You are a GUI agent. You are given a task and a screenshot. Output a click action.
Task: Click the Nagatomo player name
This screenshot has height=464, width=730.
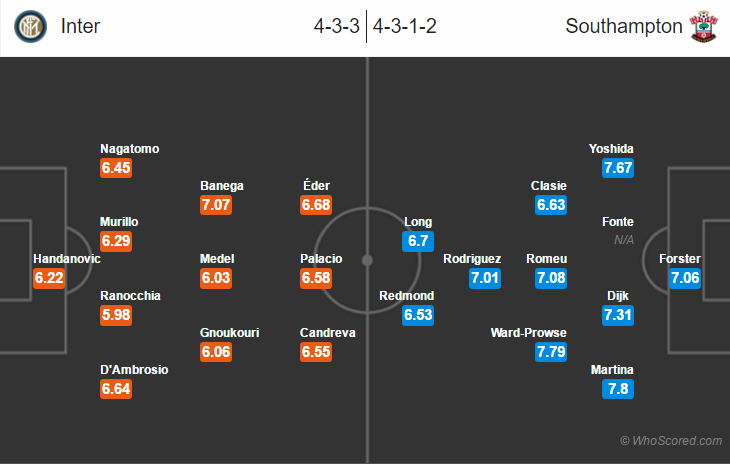(x=129, y=148)
